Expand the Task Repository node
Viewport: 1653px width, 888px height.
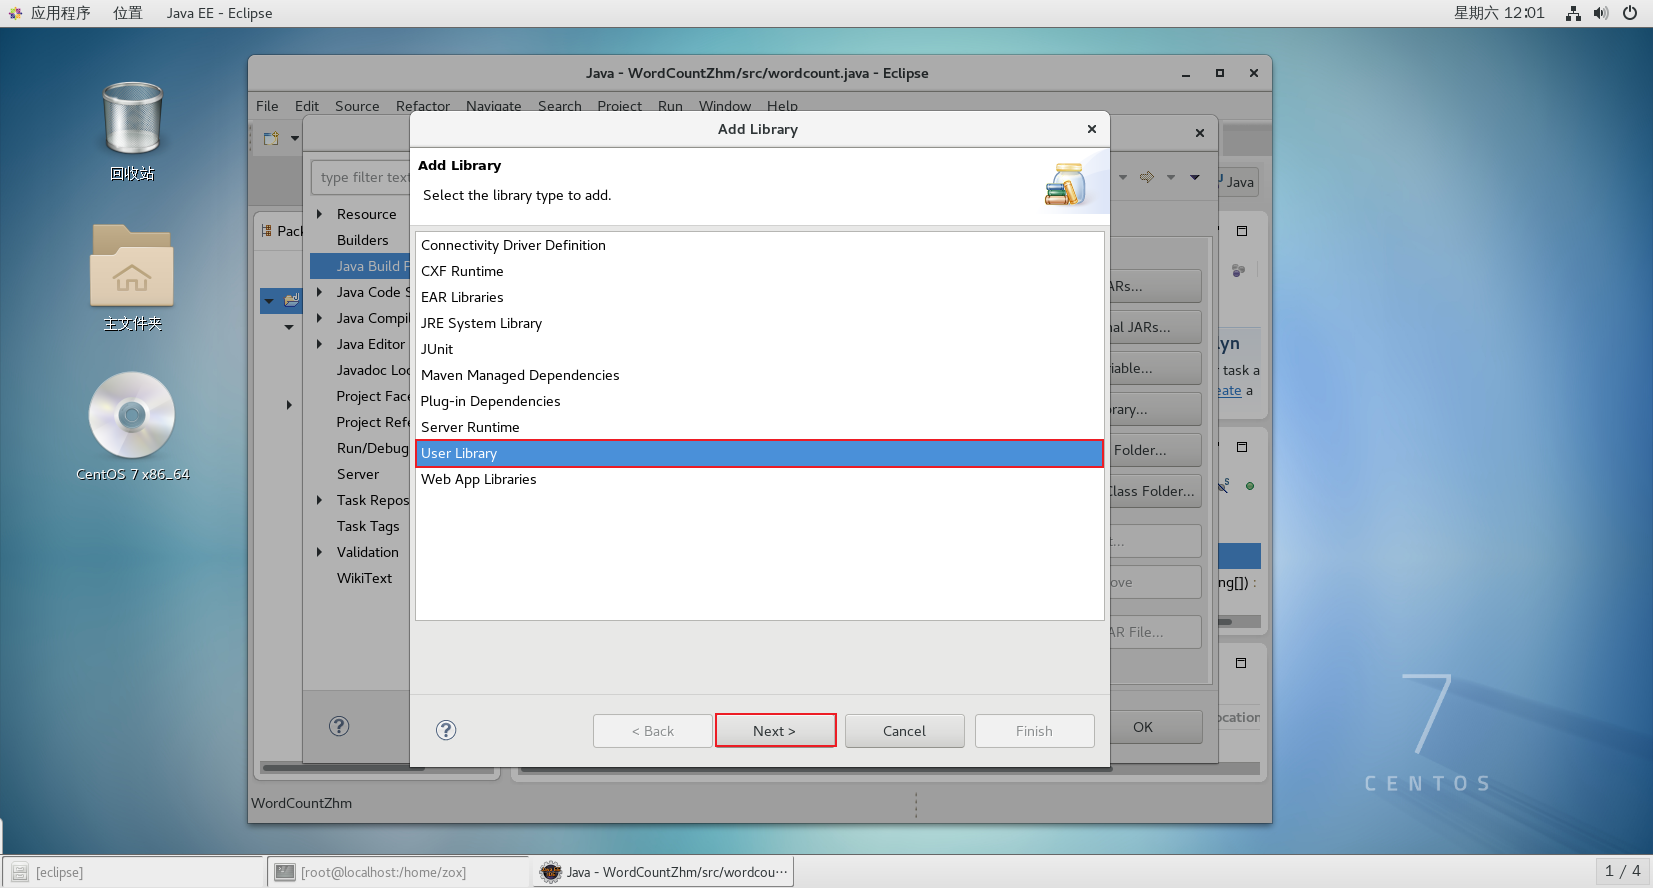coord(320,500)
